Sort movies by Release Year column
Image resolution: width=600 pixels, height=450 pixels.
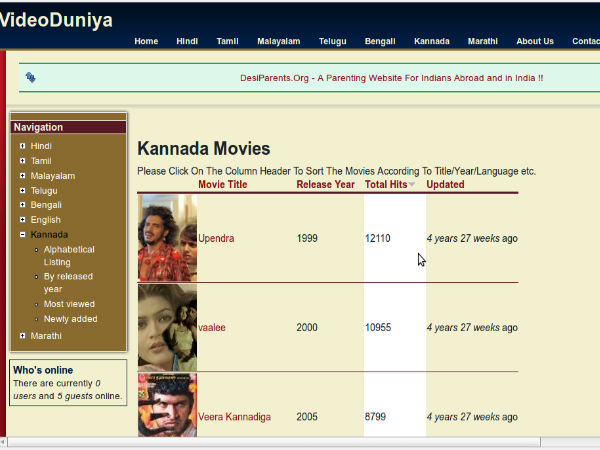[x=325, y=184]
